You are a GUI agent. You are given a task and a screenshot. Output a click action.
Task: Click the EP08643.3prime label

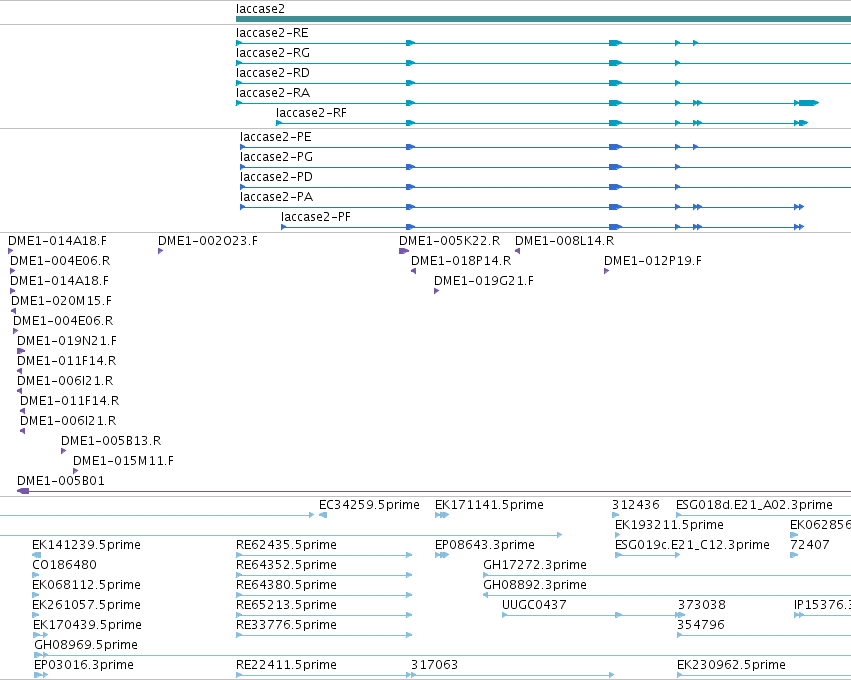(x=485, y=545)
